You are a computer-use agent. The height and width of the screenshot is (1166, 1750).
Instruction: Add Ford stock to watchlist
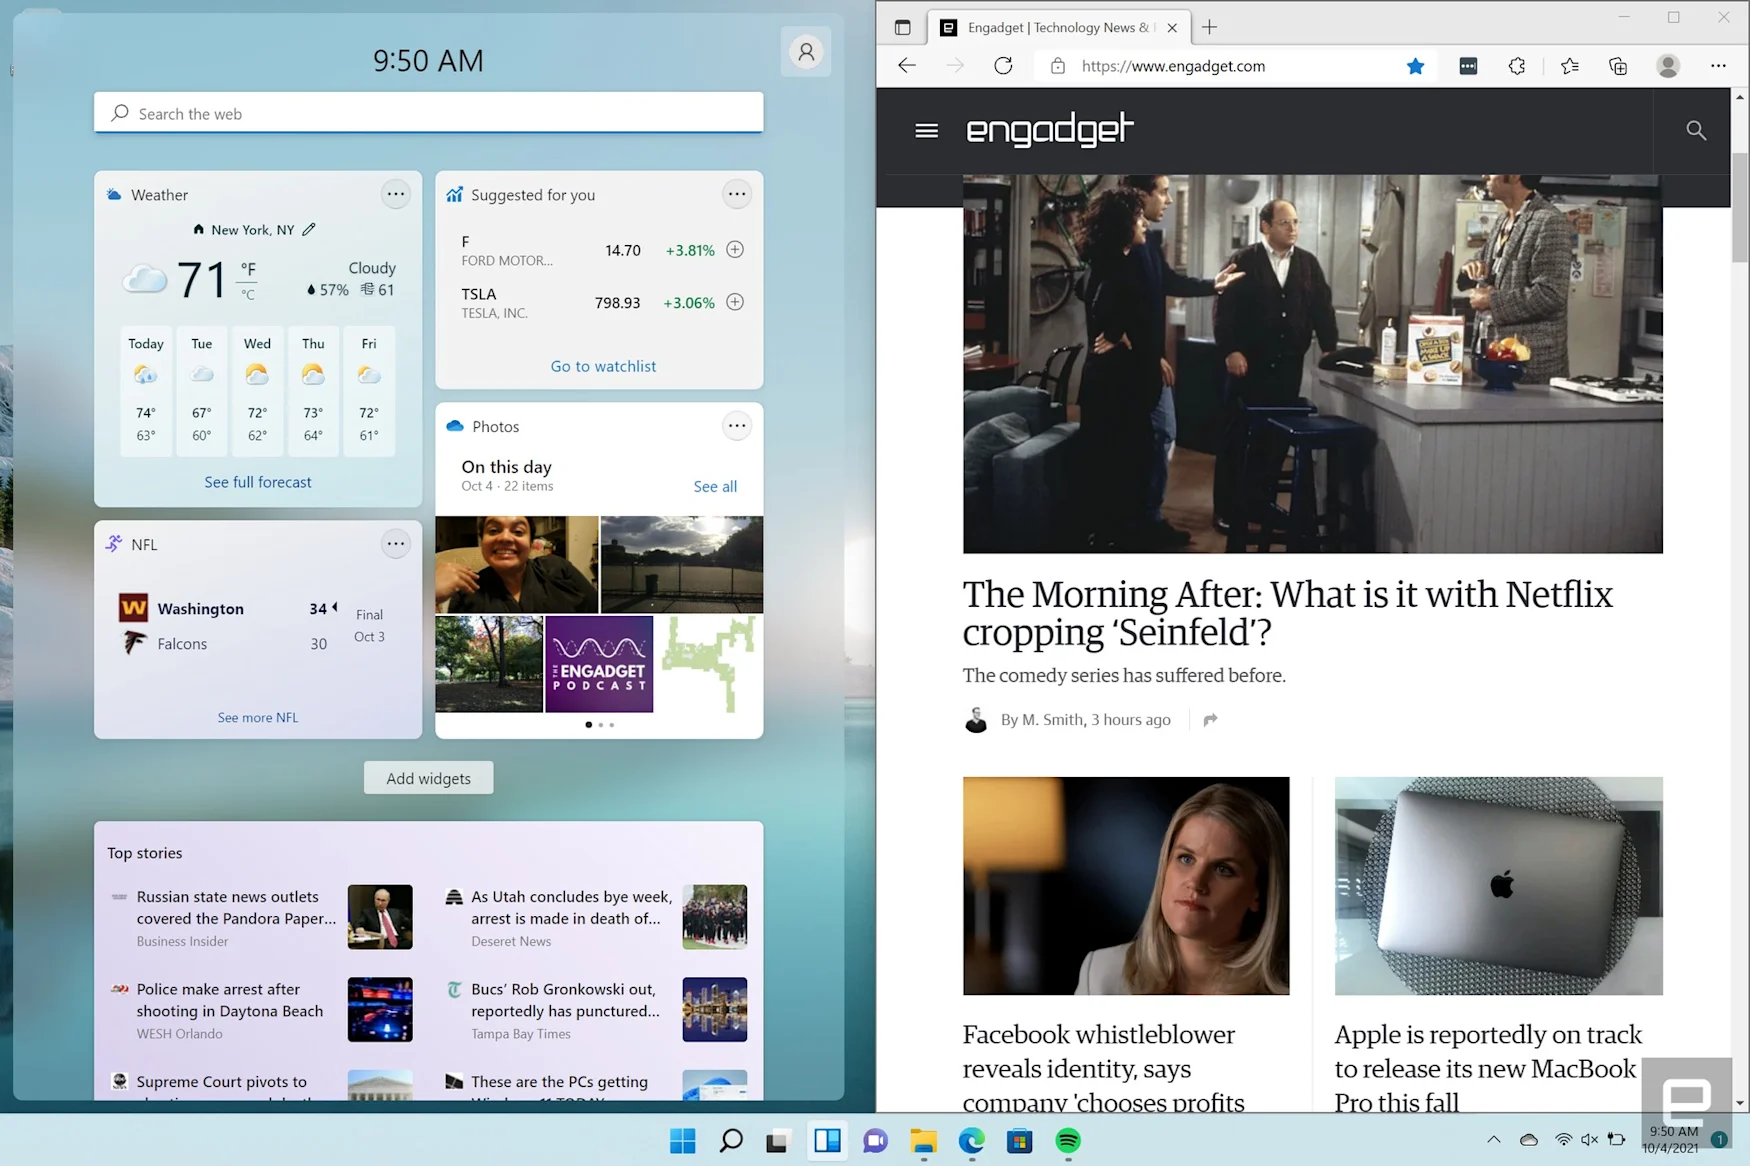(735, 250)
